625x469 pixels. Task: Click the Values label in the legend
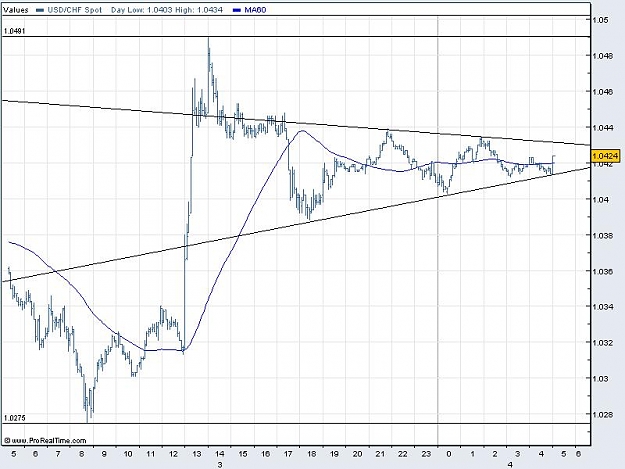[16, 10]
